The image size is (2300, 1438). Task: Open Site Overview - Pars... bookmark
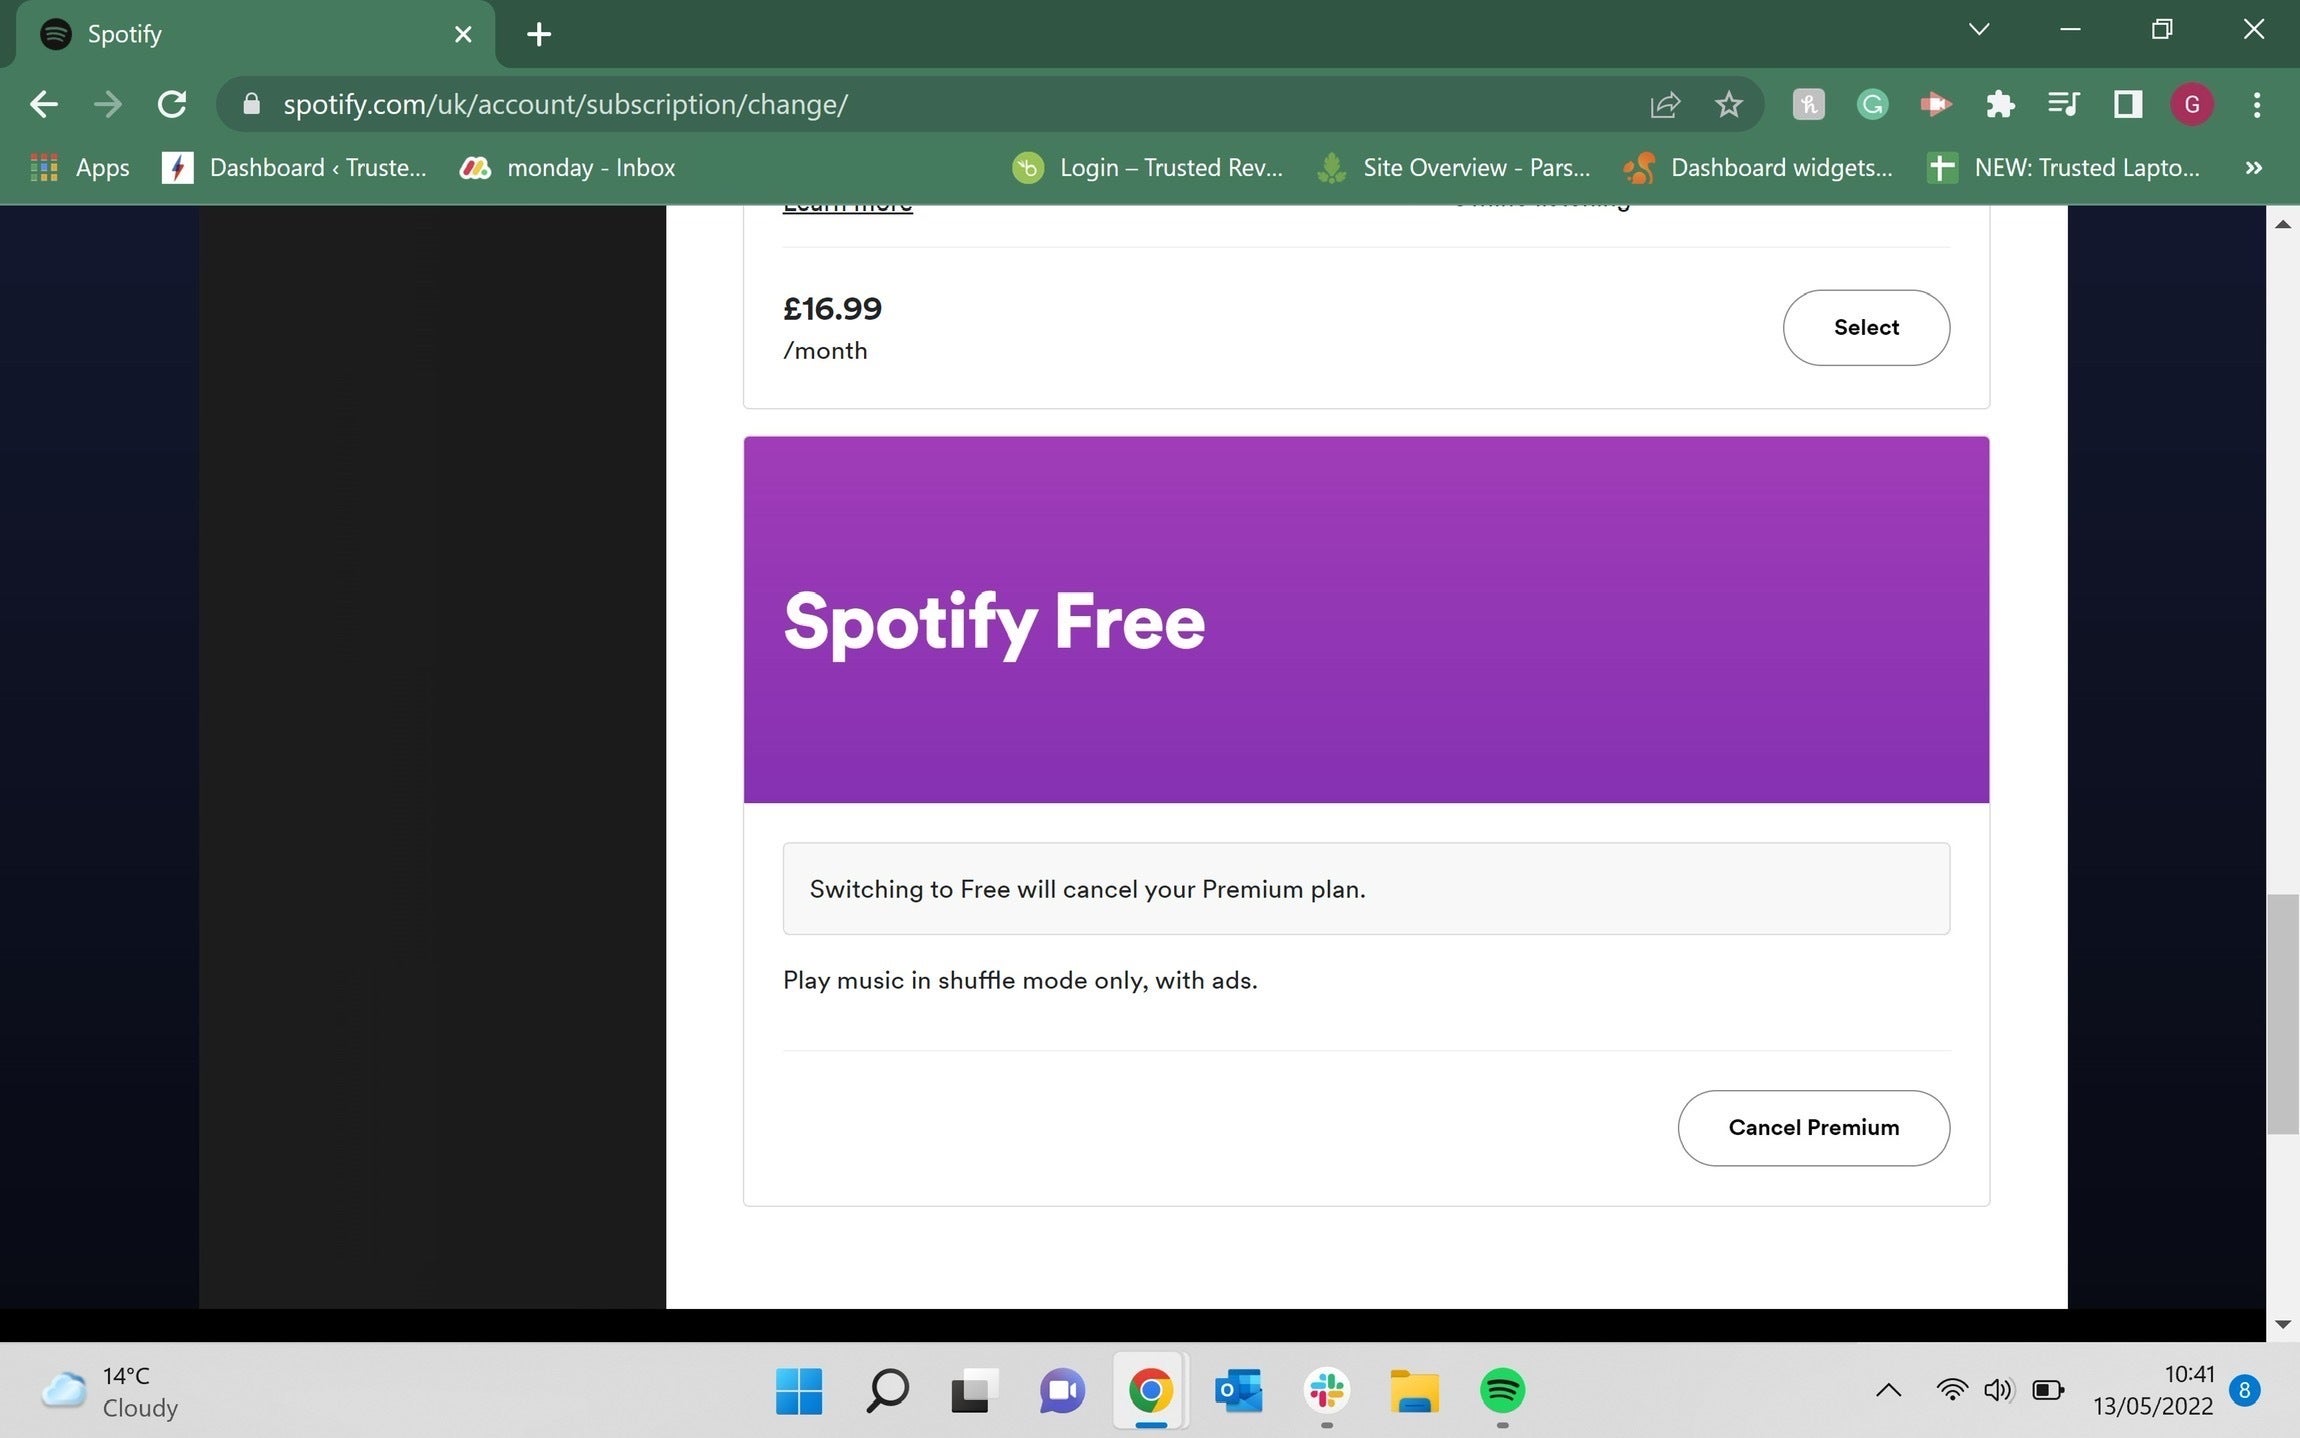[x=1453, y=167]
